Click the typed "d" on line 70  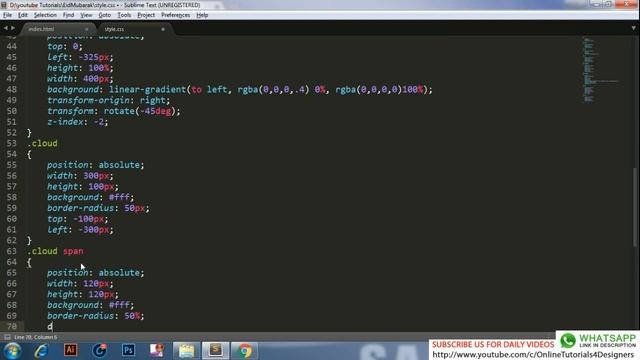pos(49,327)
